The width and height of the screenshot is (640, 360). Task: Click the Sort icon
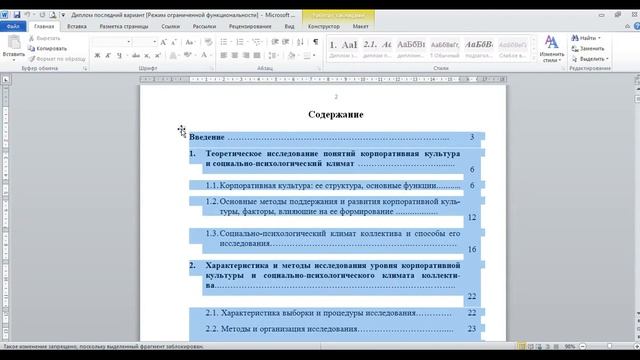coord(300,42)
